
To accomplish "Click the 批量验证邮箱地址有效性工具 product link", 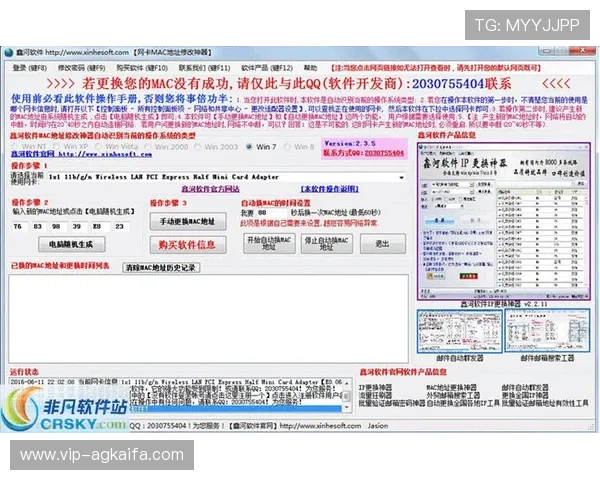I will 545,403.
